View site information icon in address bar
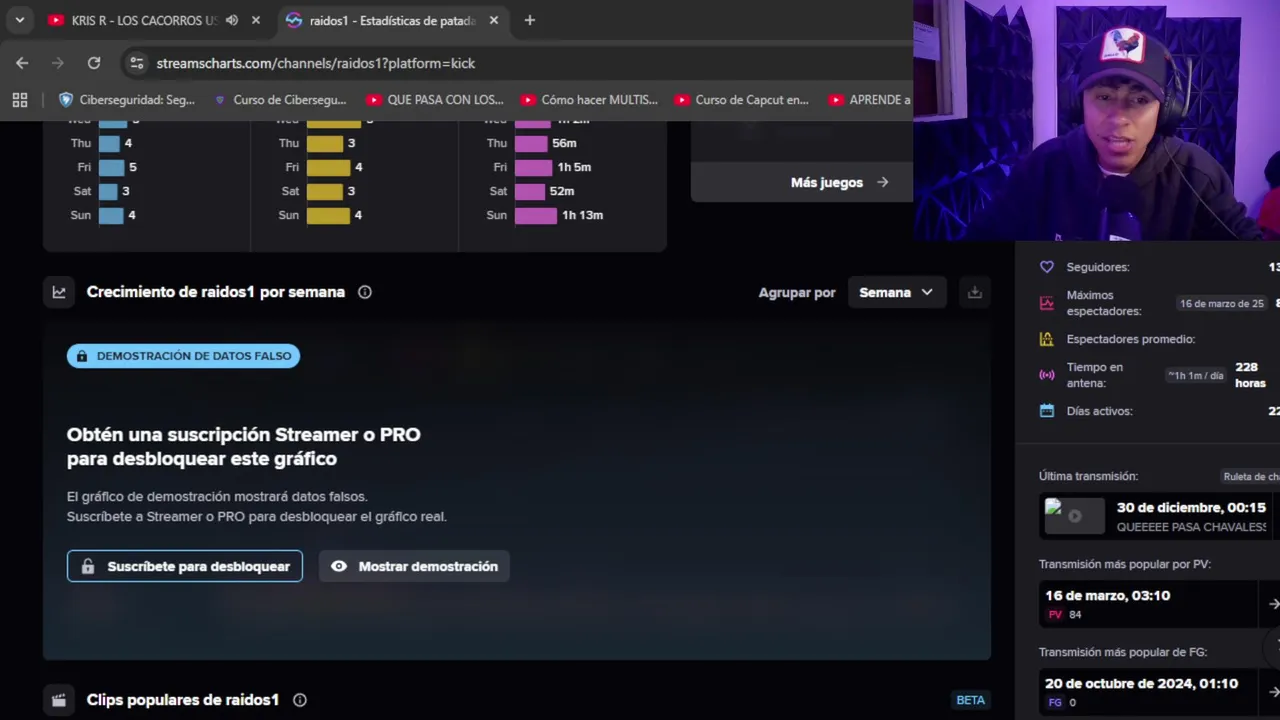The image size is (1280, 720). pos(137,63)
